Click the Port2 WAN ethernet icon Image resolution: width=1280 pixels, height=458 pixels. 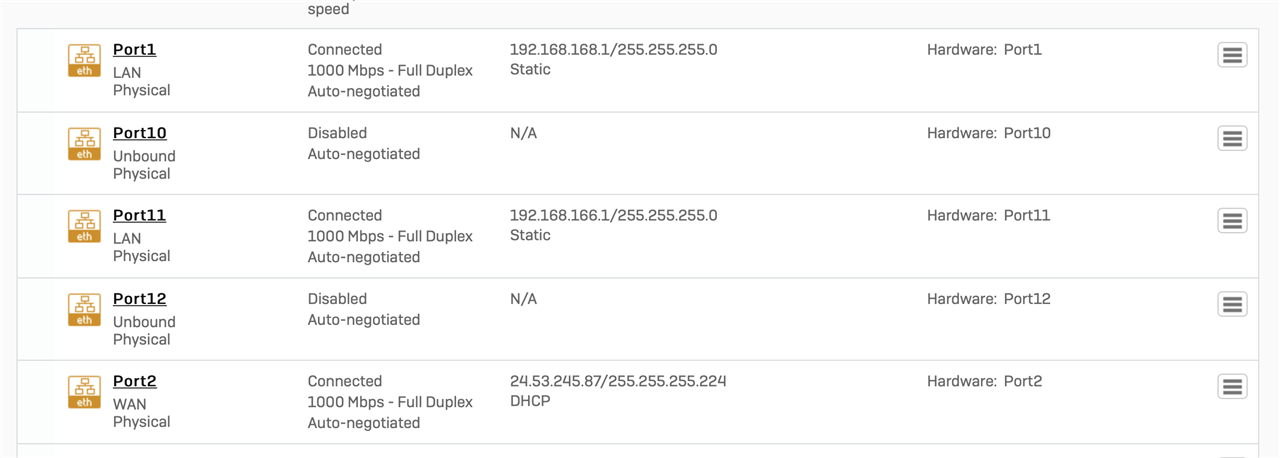[x=84, y=392]
